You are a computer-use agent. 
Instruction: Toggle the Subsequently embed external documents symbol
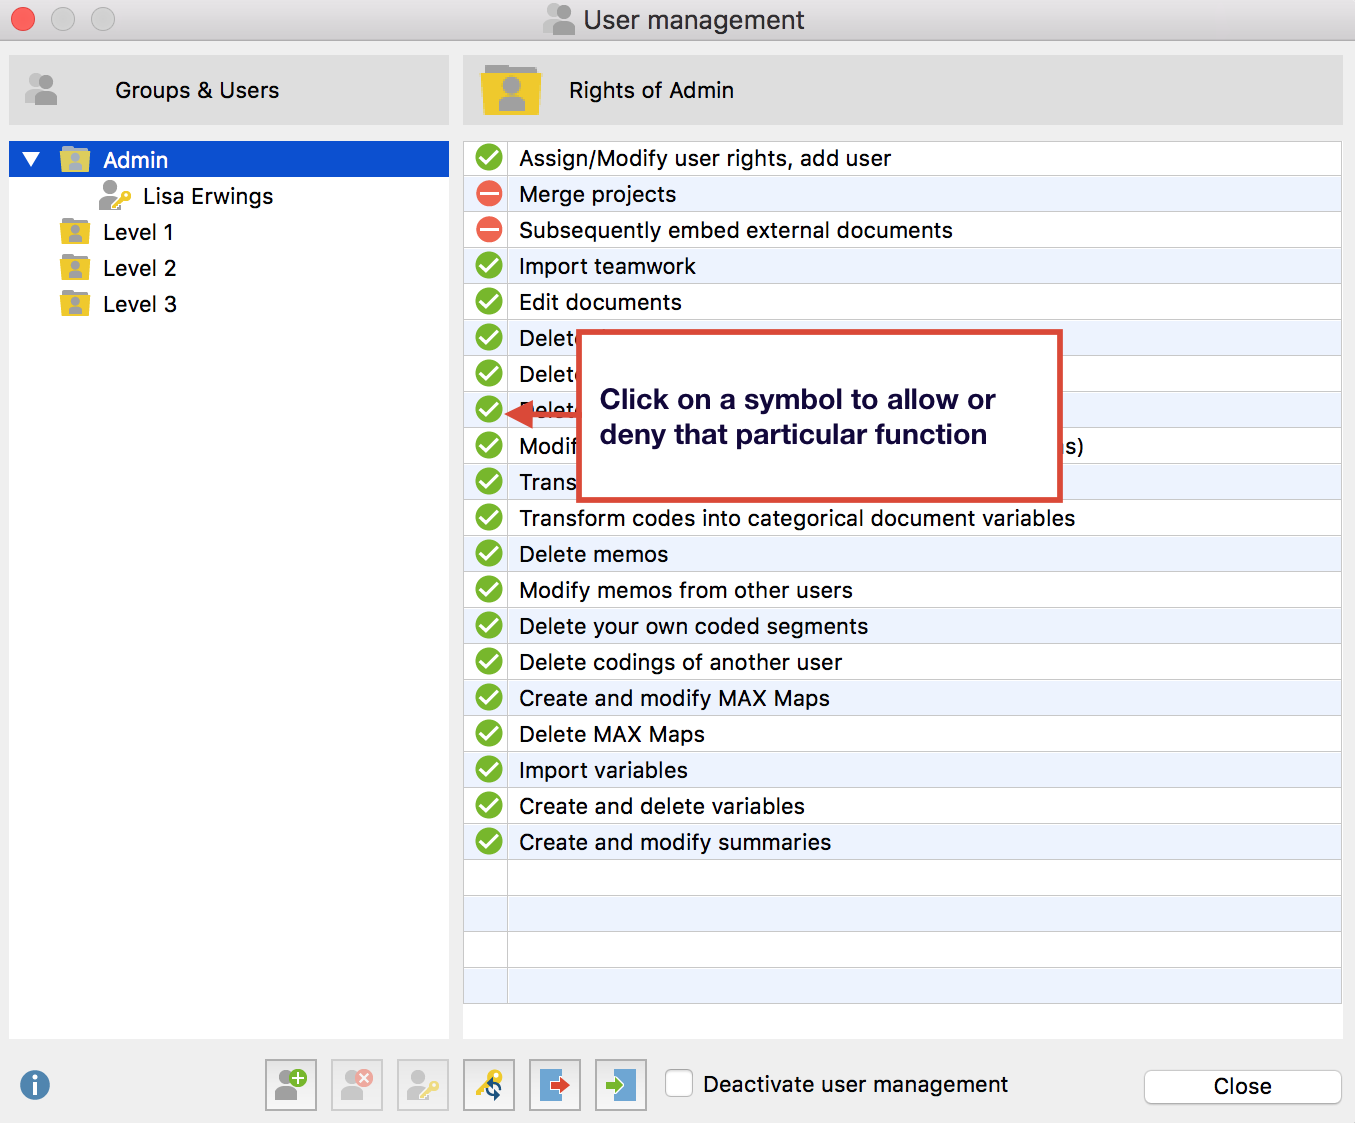pos(489,230)
